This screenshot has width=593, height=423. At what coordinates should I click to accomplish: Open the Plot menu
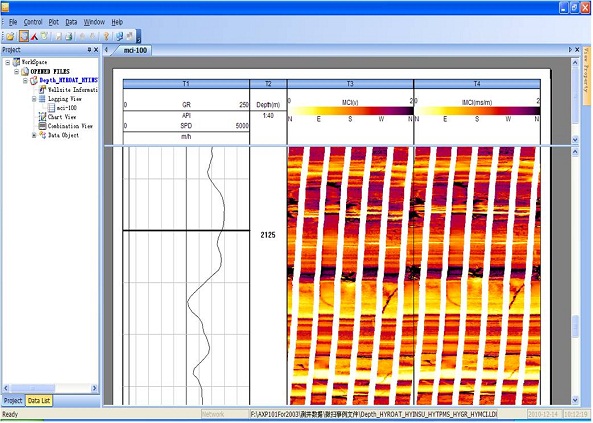pyautogui.click(x=54, y=22)
